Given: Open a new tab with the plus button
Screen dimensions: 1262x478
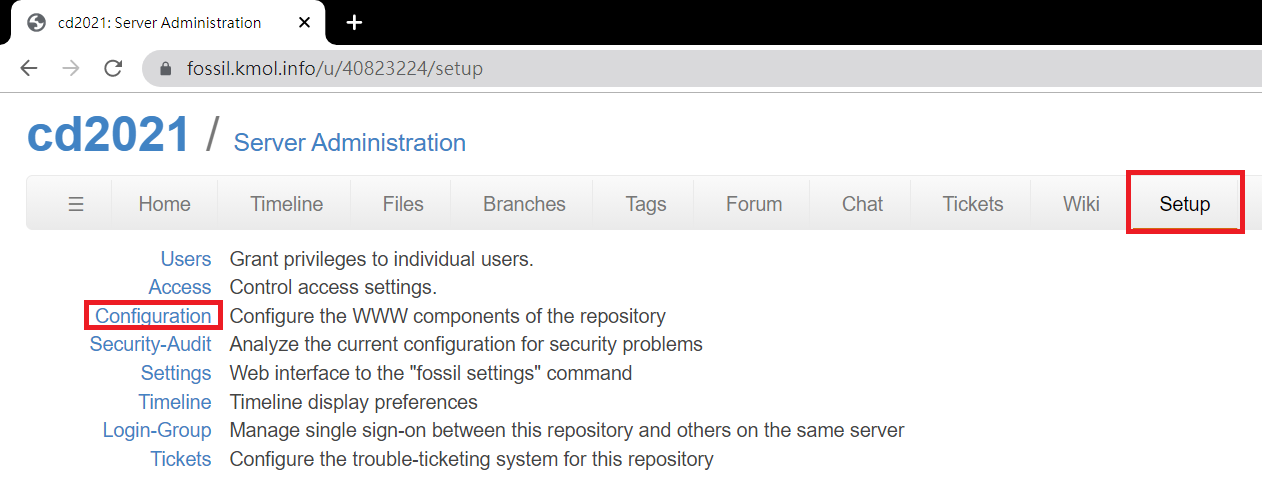Looking at the screenshot, I should [353, 22].
